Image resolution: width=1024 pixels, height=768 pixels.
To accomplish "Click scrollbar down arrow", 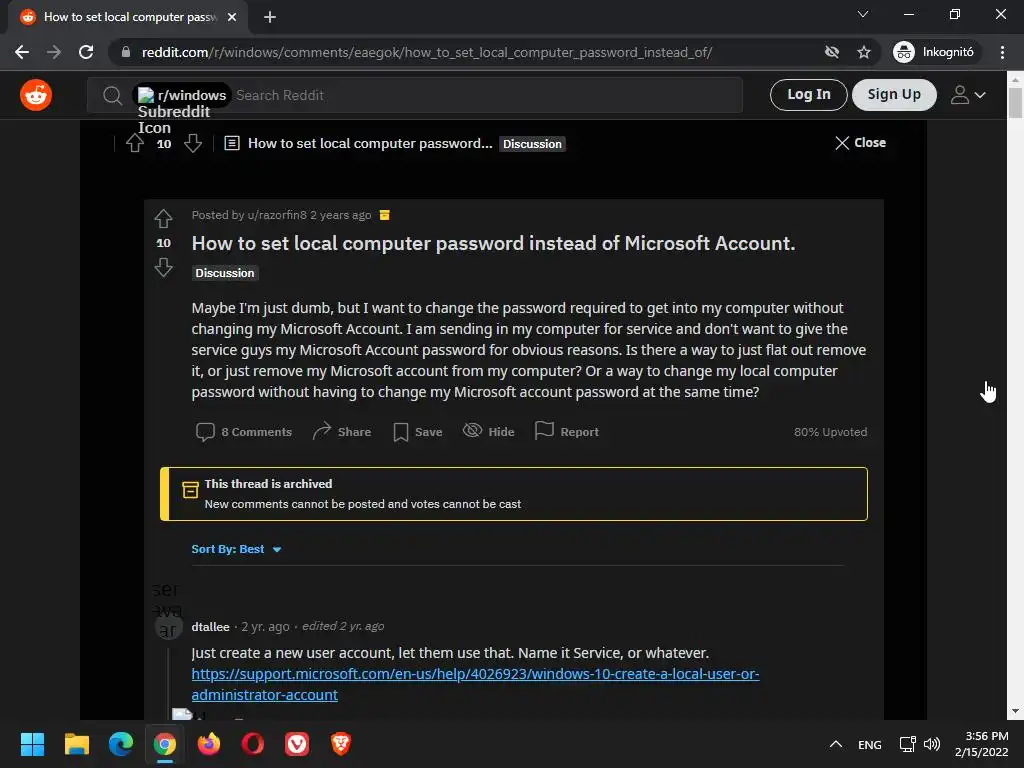I will [x=1015, y=711].
